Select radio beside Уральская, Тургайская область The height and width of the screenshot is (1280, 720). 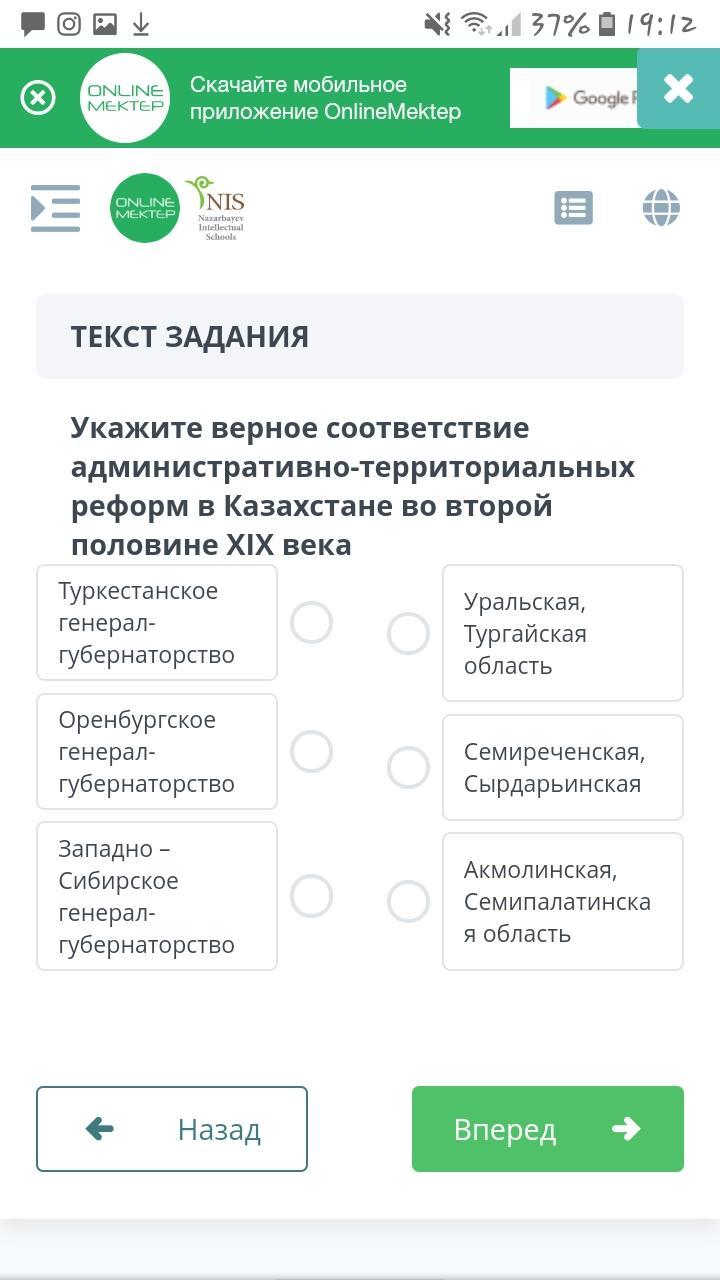pos(408,633)
